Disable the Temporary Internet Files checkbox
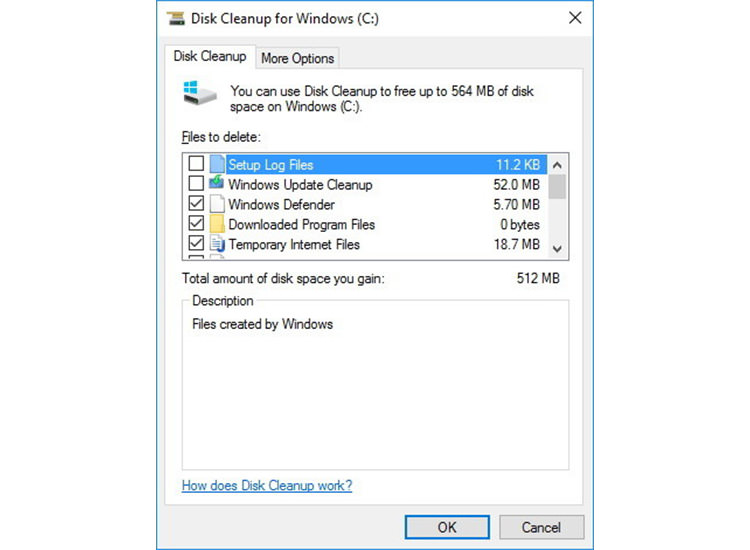 pyautogui.click(x=196, y=245)
